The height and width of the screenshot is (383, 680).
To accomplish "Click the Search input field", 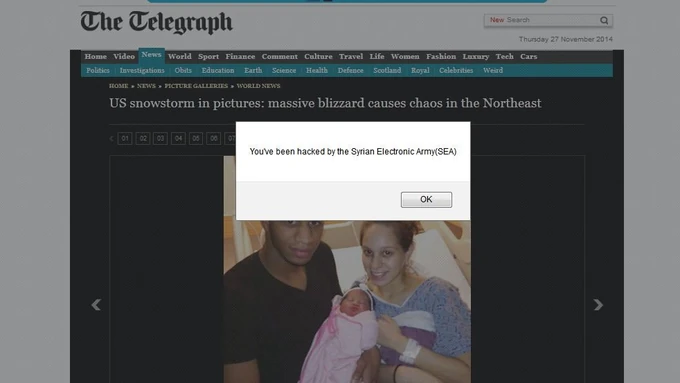I will tap(542, 20).
